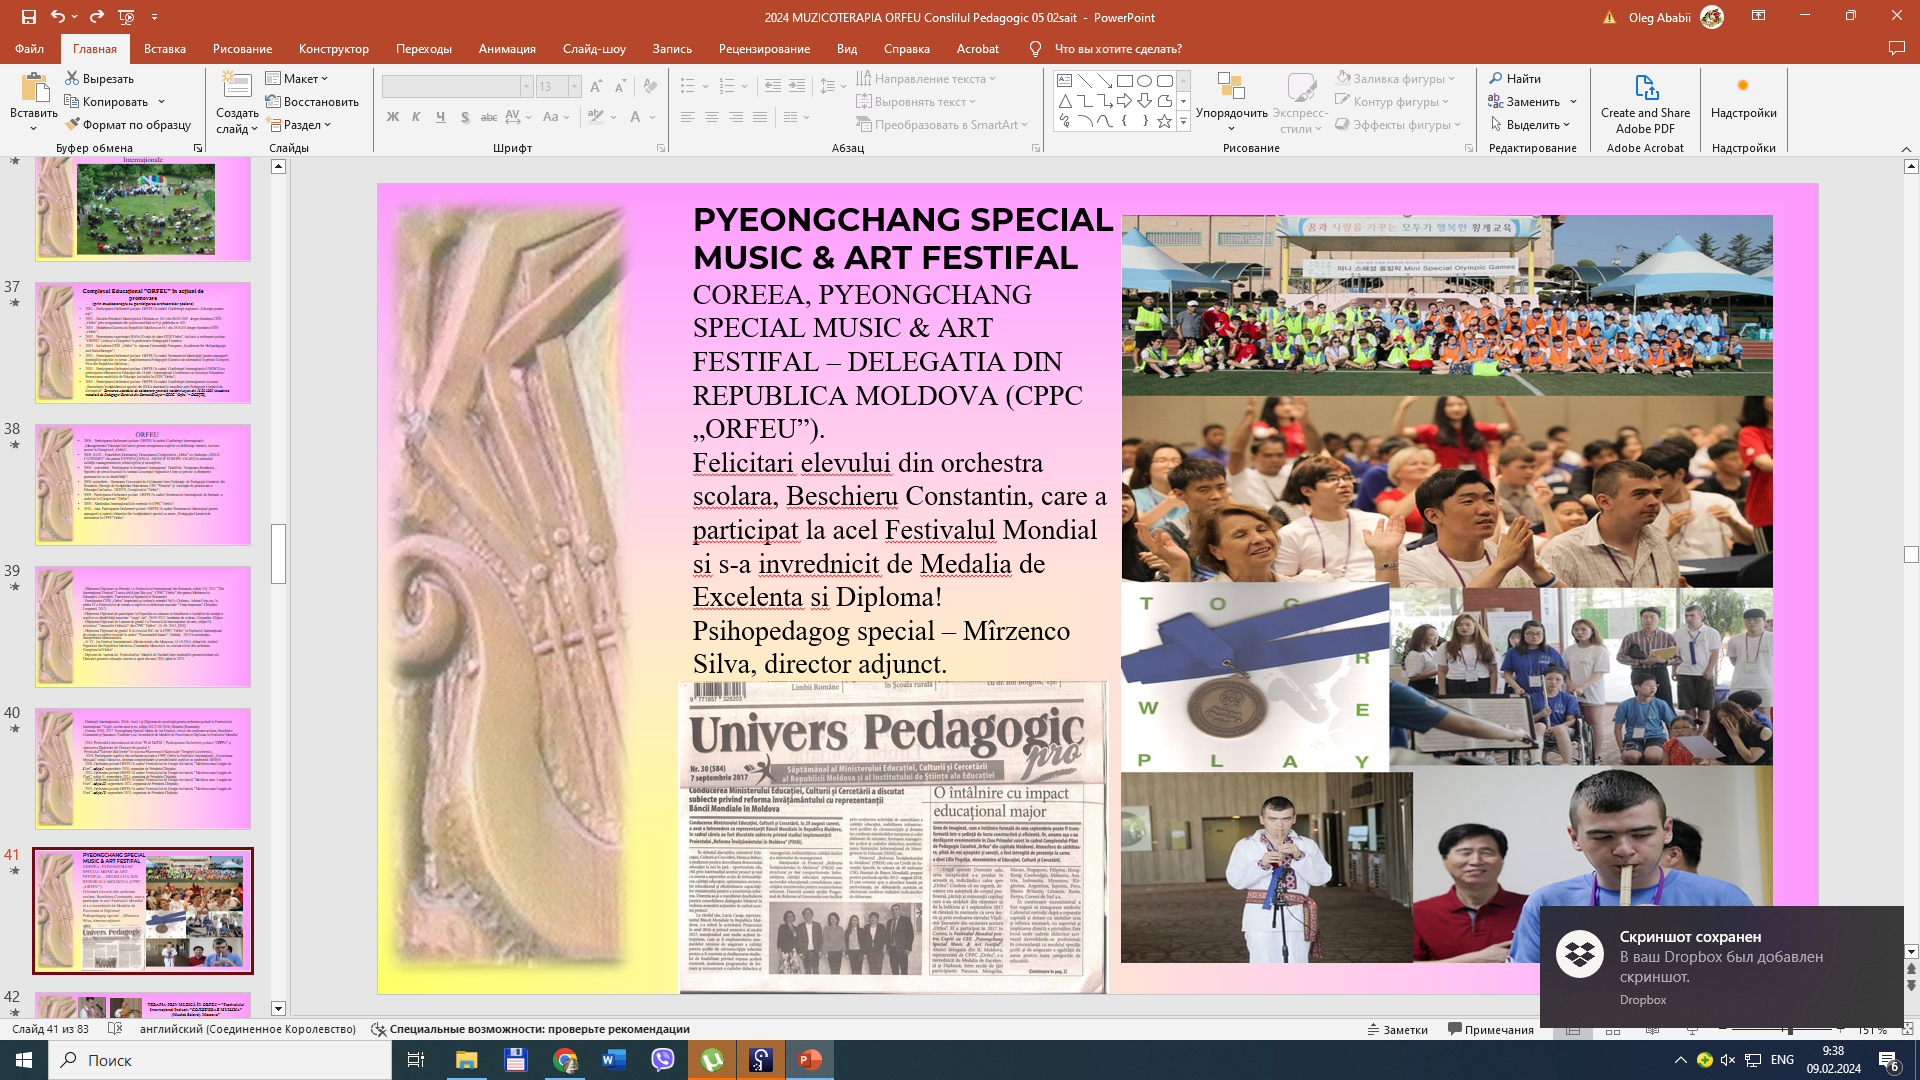The height and width of the screenshot is (1080, 1920).
Task: Toggle text shadow S
Action: click(465, 117)
